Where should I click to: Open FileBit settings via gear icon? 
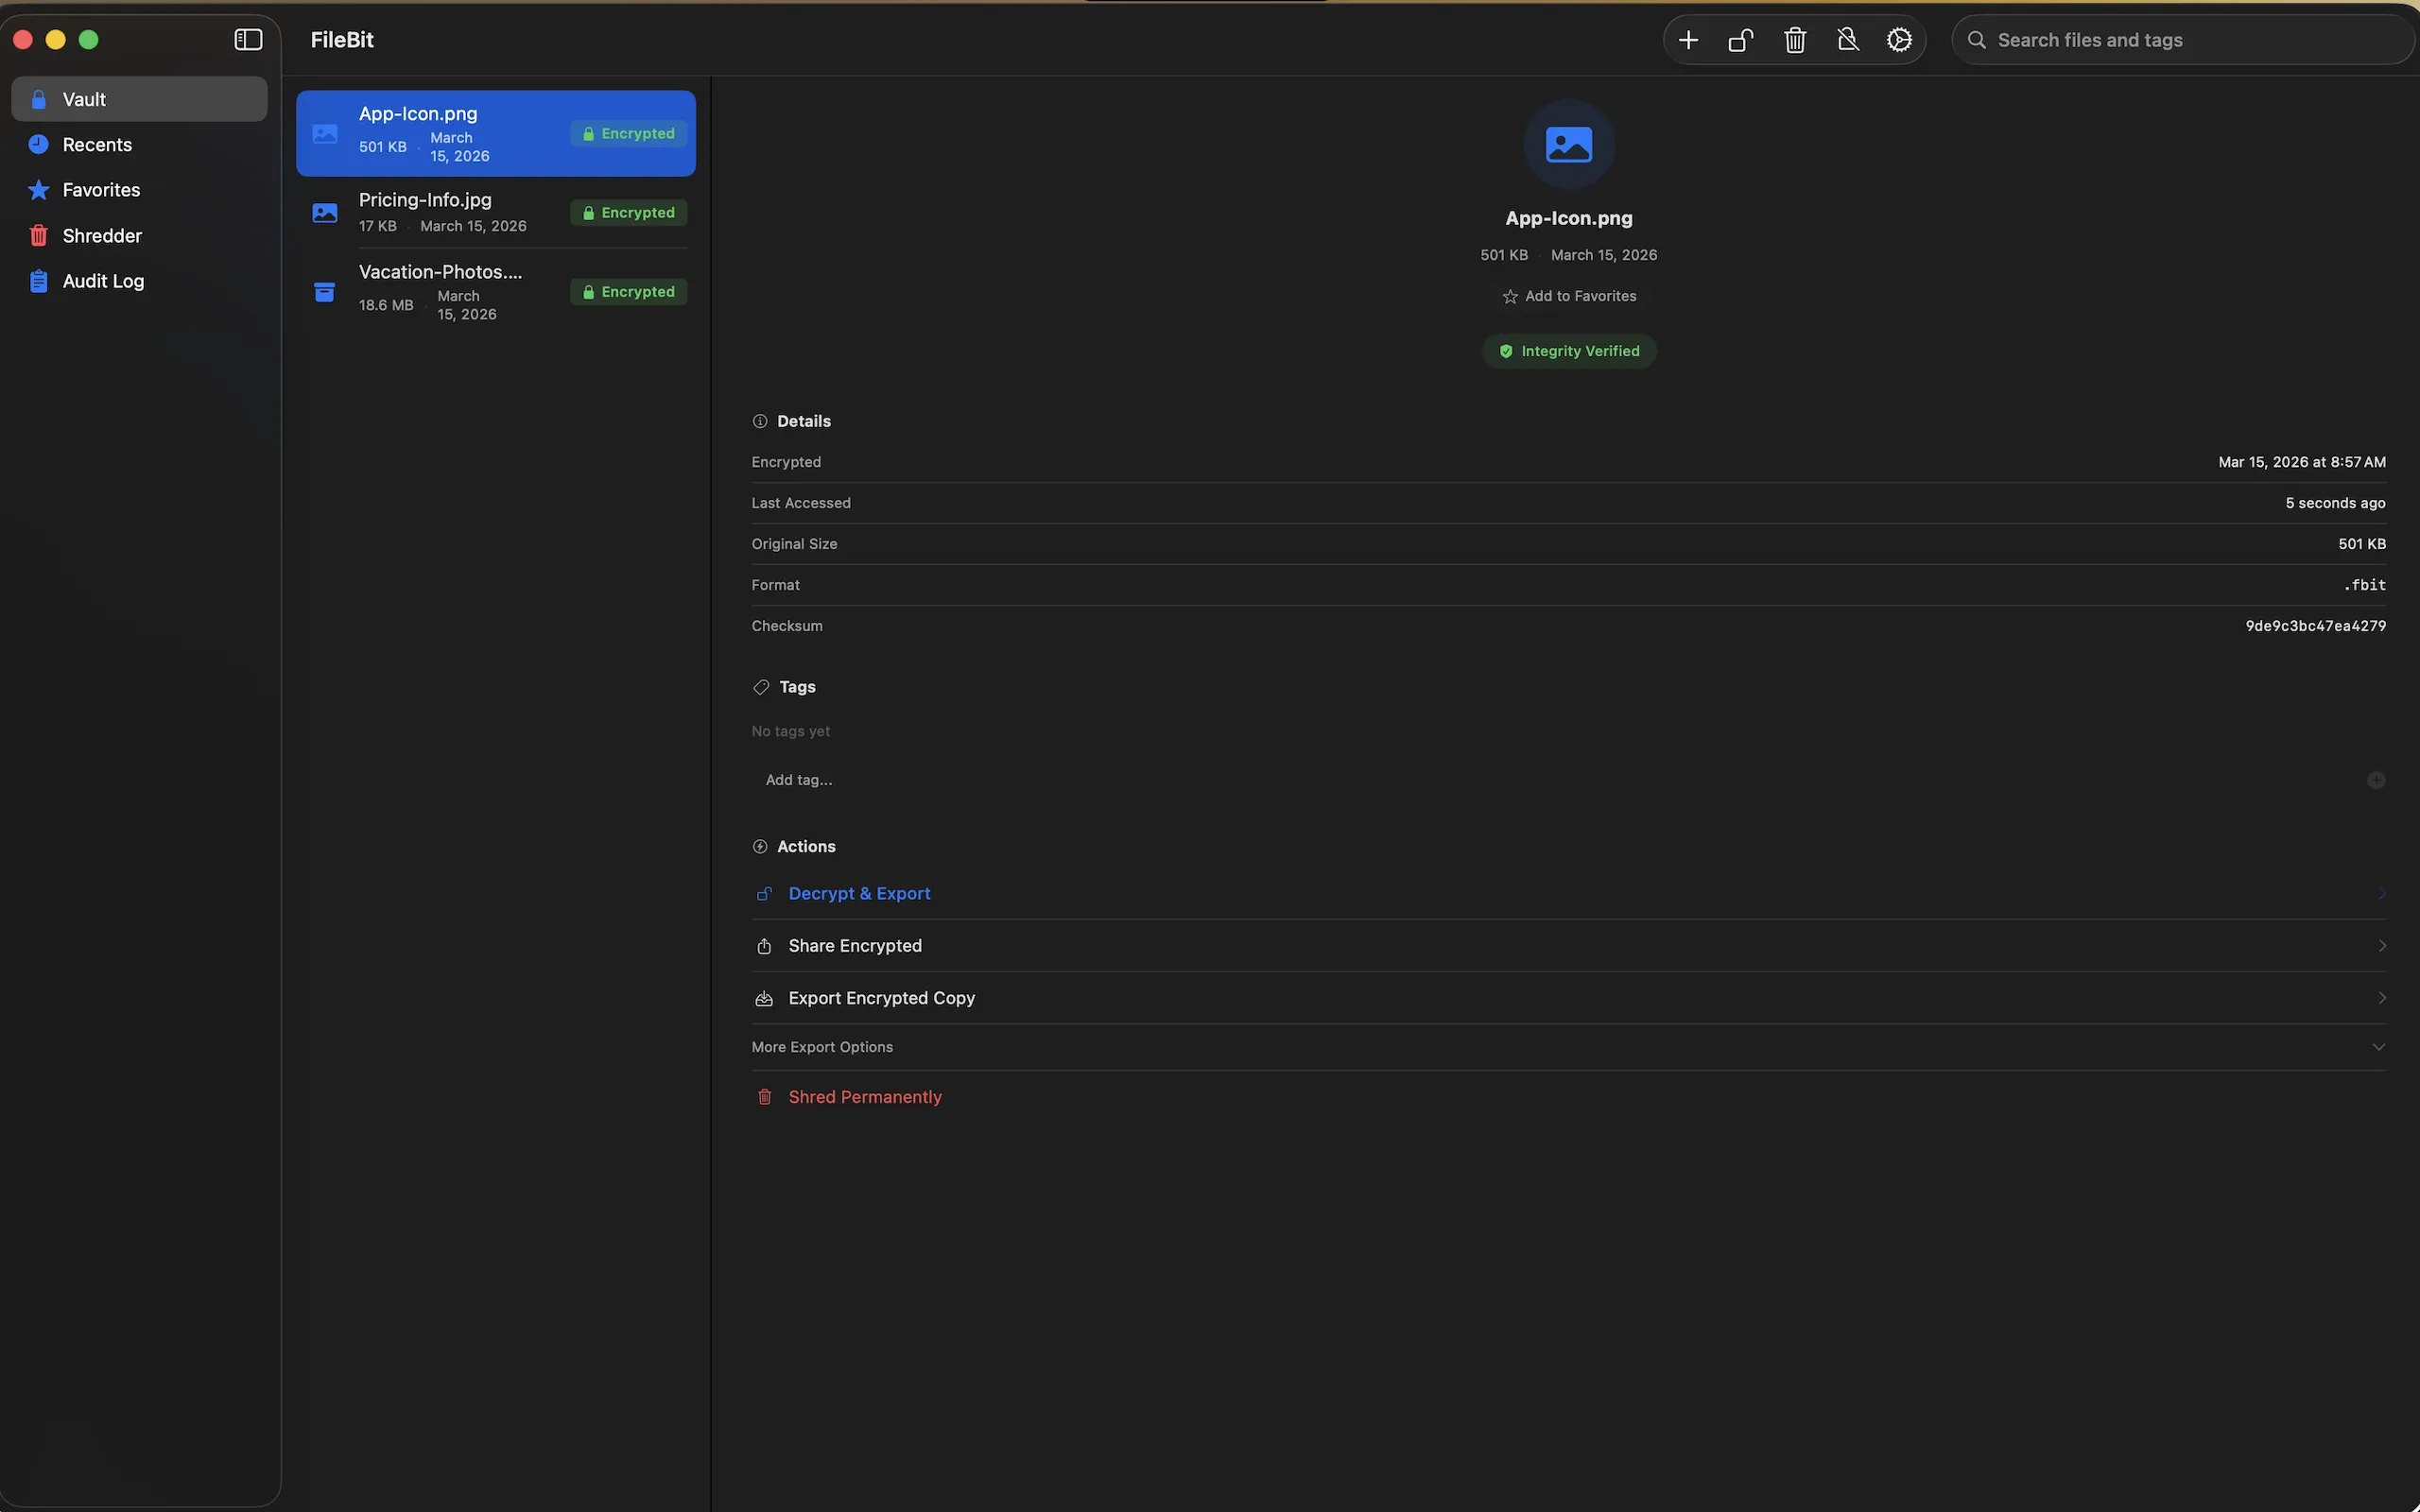point(1898,39)
